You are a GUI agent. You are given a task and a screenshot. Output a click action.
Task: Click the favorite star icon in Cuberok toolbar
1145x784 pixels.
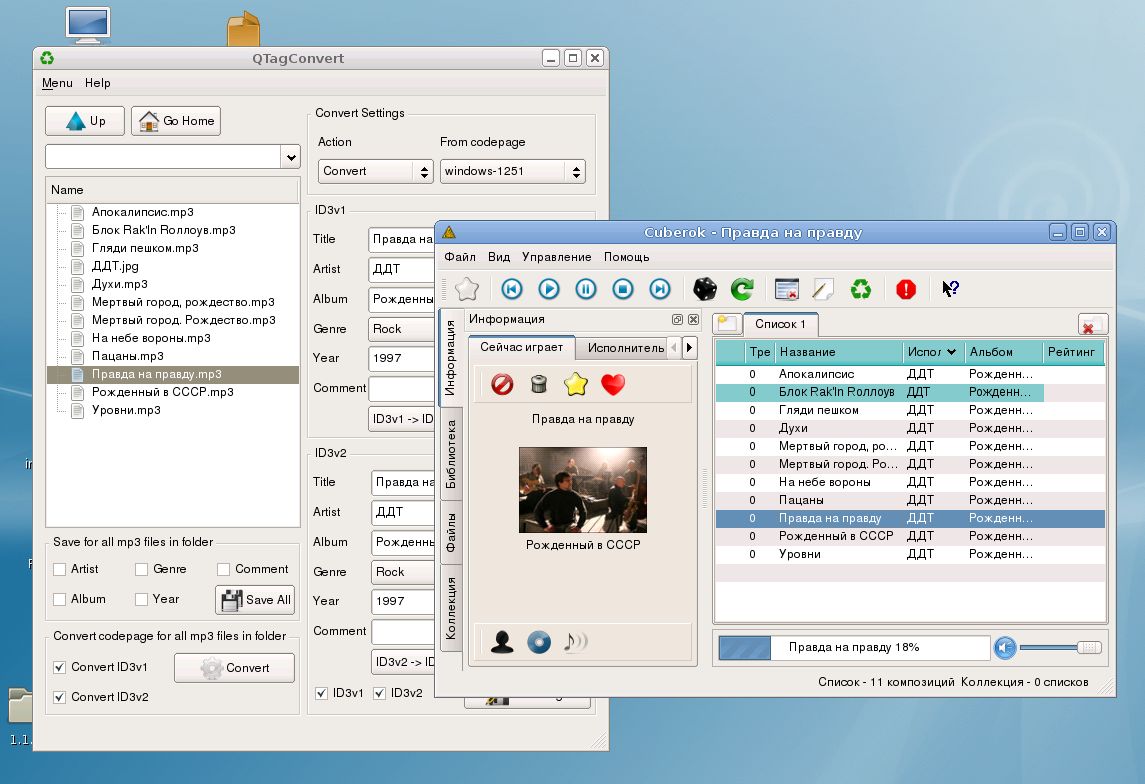tap(467, 289)
